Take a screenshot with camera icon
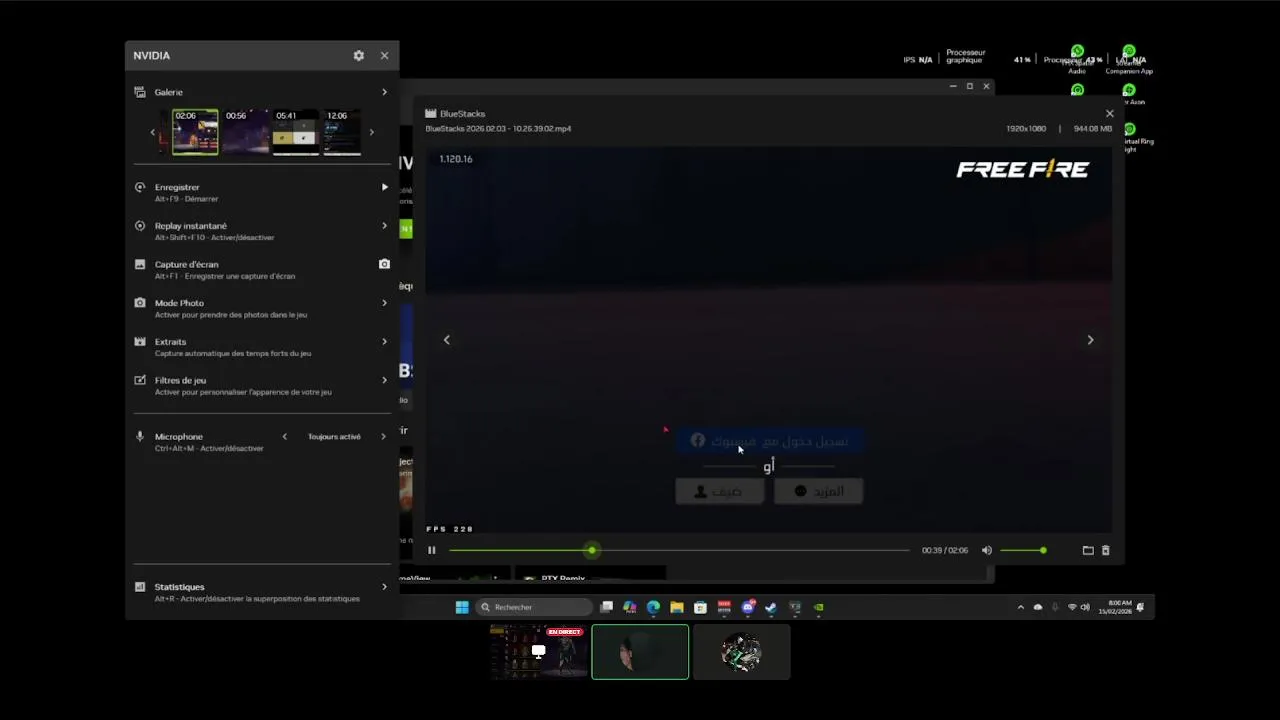This screenshot has height=720, width=1280. tap(384, 264)
